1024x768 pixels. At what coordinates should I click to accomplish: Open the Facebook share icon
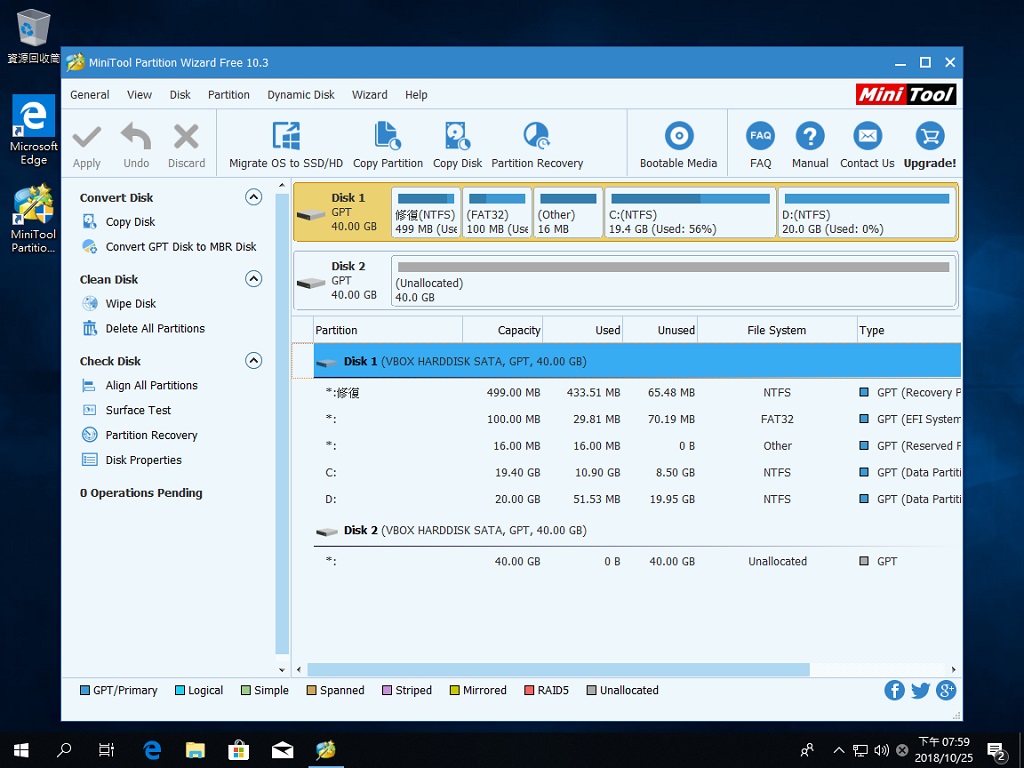894,690
